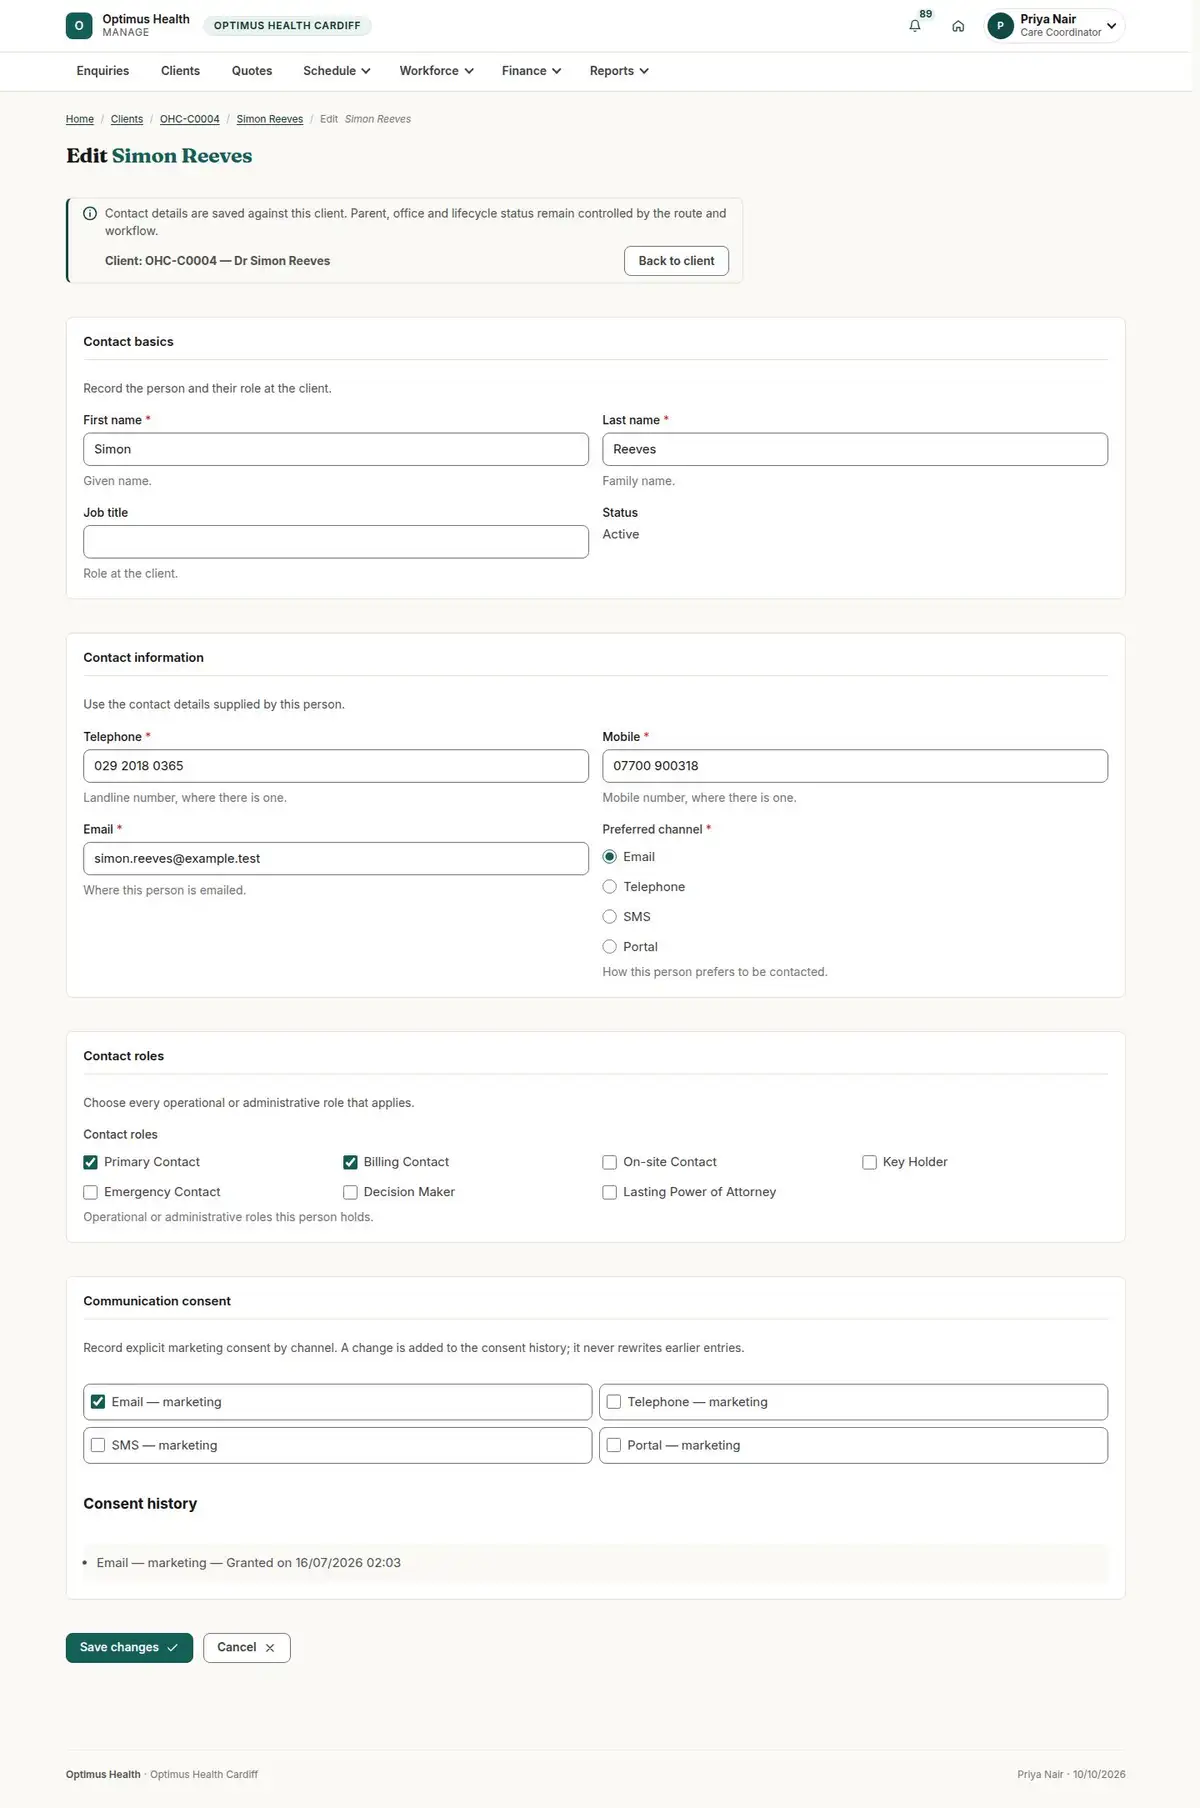Screen dimensions: 1200x1808
Task: Select Portal as preferred channel
Action: (610, 947)
